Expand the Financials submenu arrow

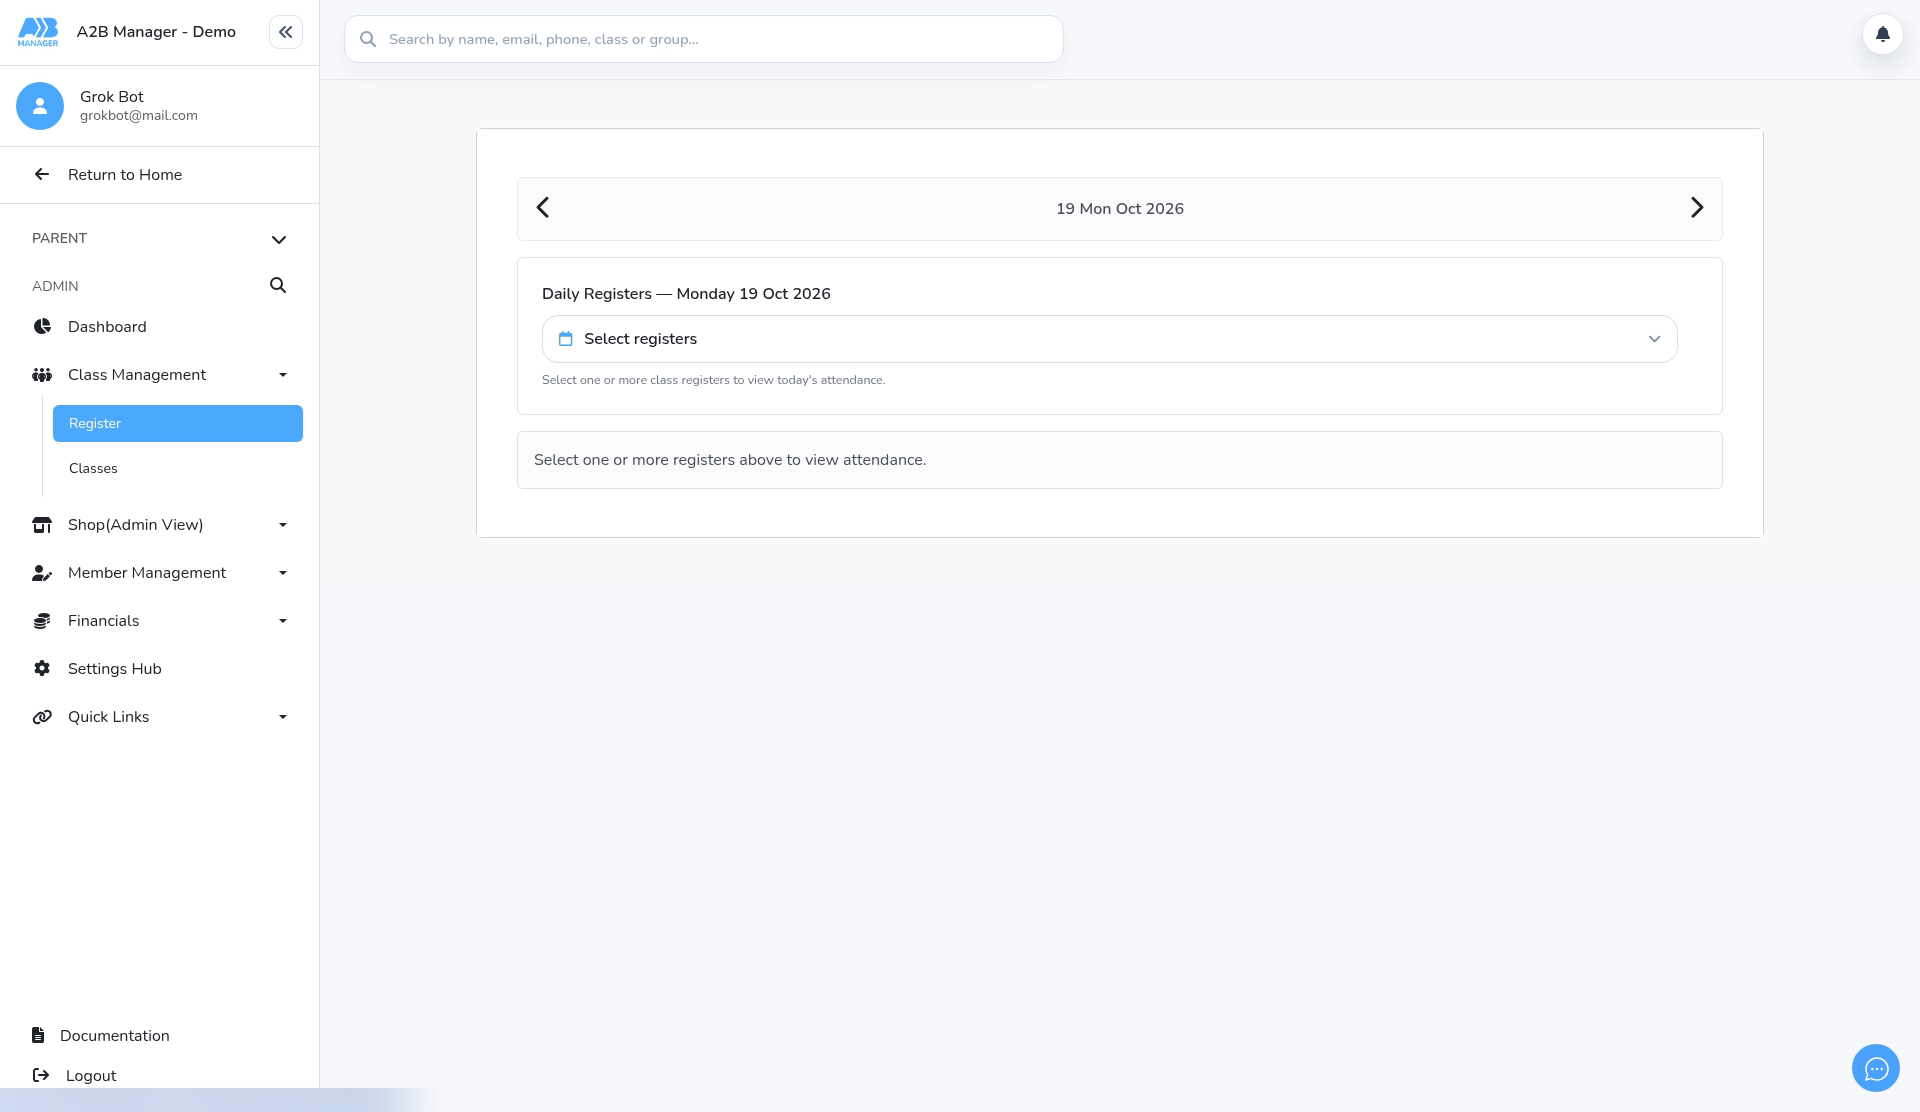click(283, 621)
